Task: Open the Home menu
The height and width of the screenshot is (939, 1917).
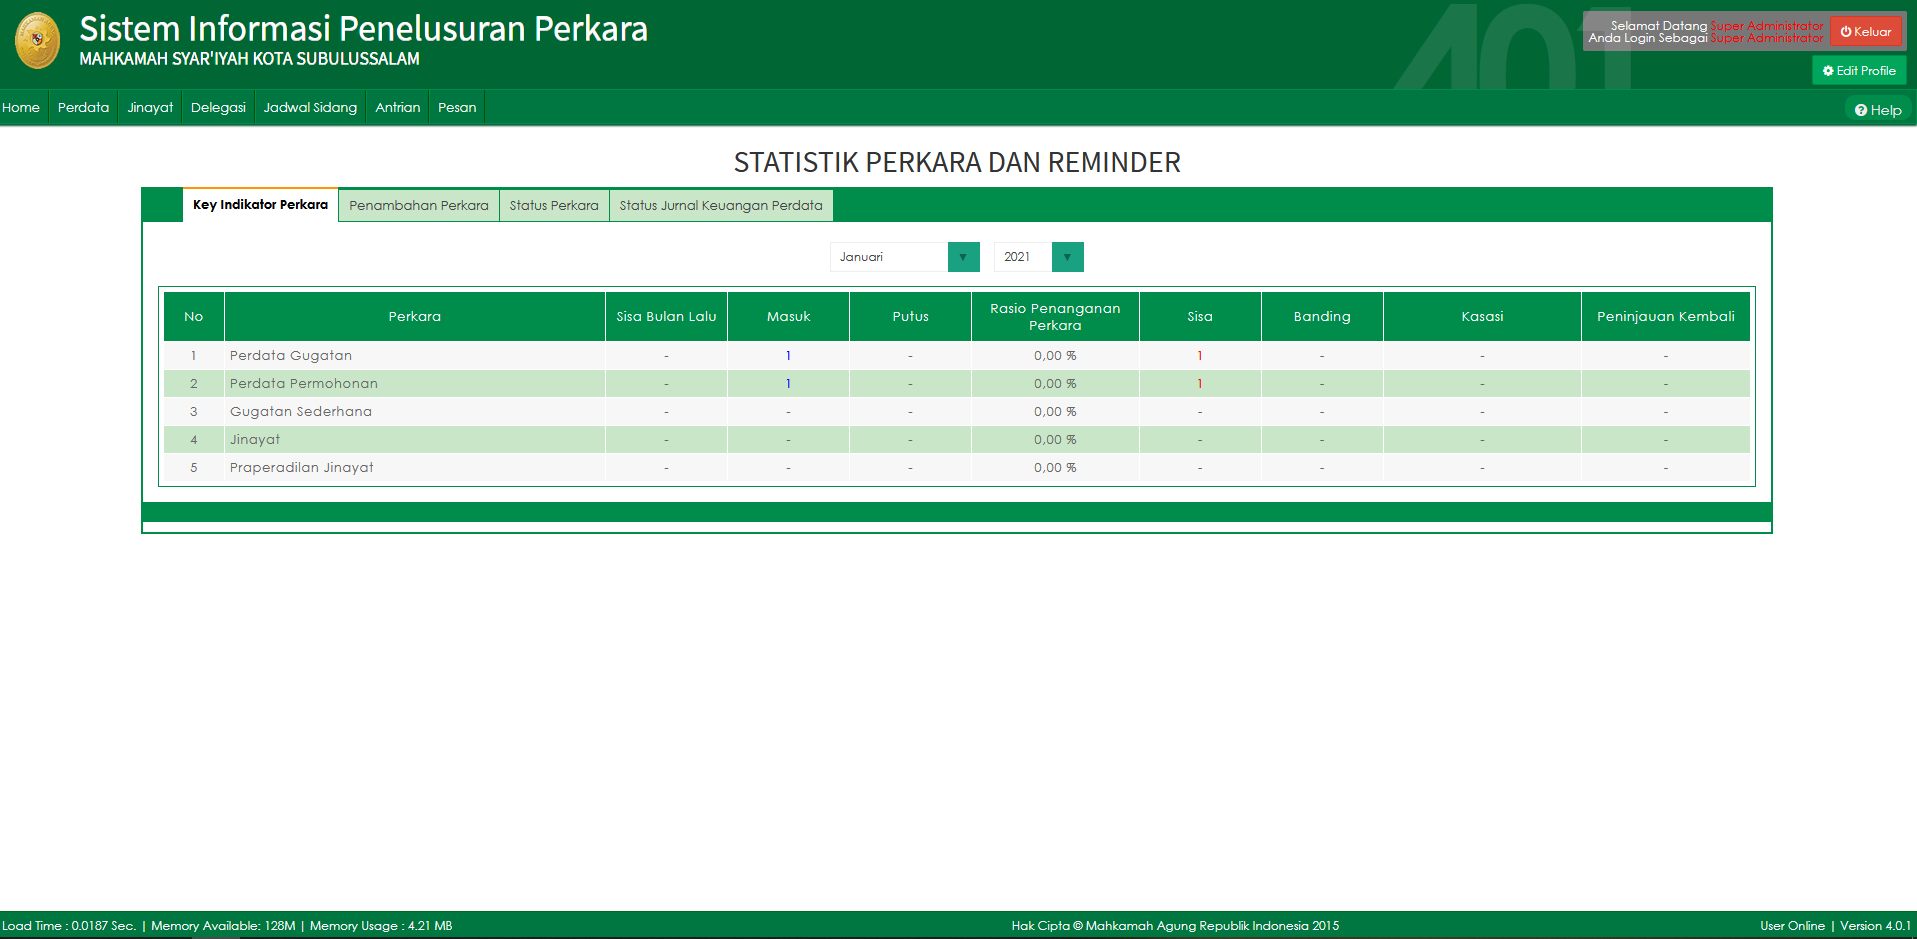Action: (x=21, y=108)
